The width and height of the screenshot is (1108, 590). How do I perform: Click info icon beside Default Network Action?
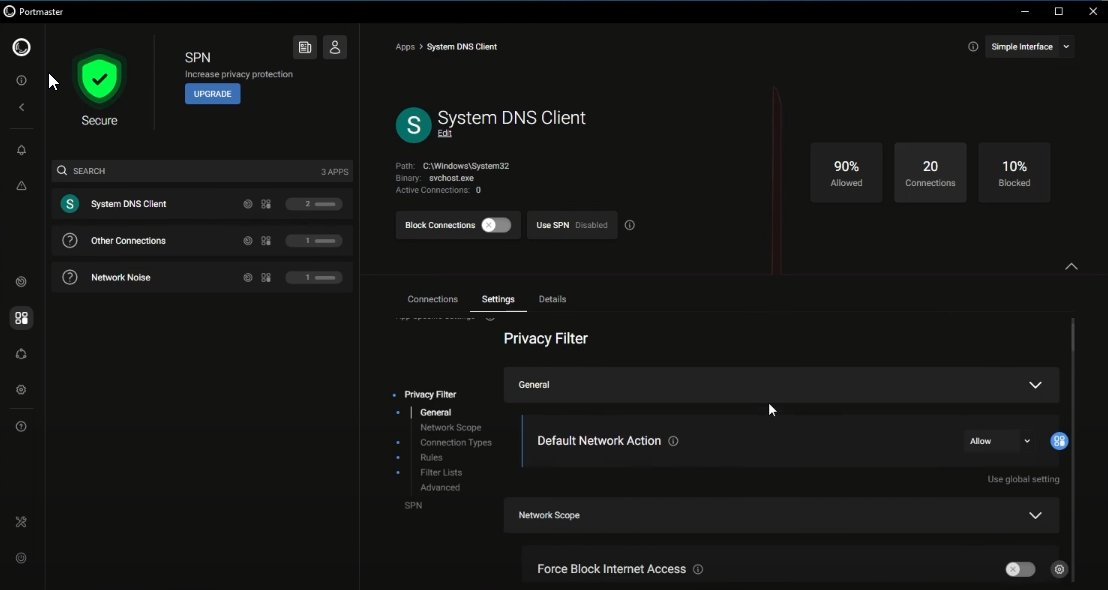[x=673, y=441]
